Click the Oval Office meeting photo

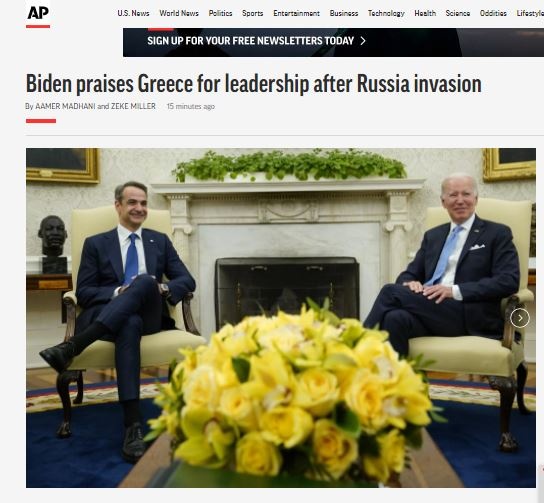(281, 318)
